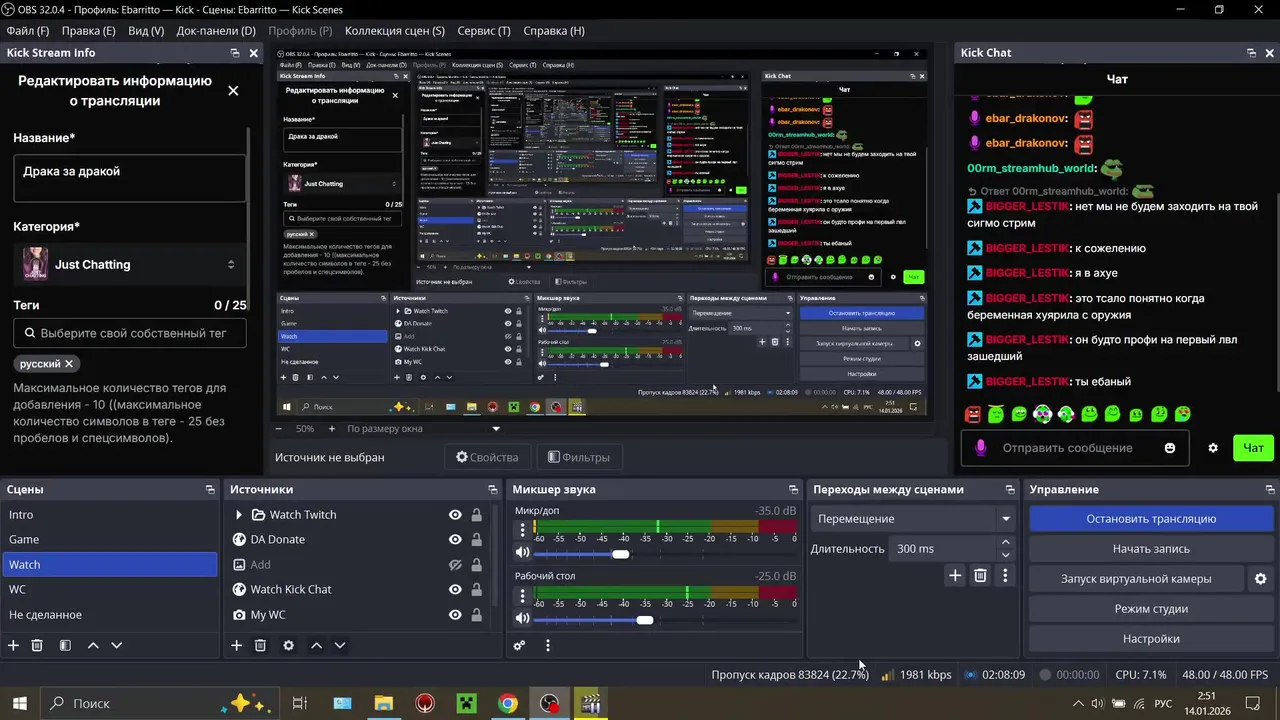Image resolution: width=1280 pixels, height=720 pixels.
Task: Open preview scaling dropdown По размеру окна
Action: pyautogui.click(x=422, y=428)
